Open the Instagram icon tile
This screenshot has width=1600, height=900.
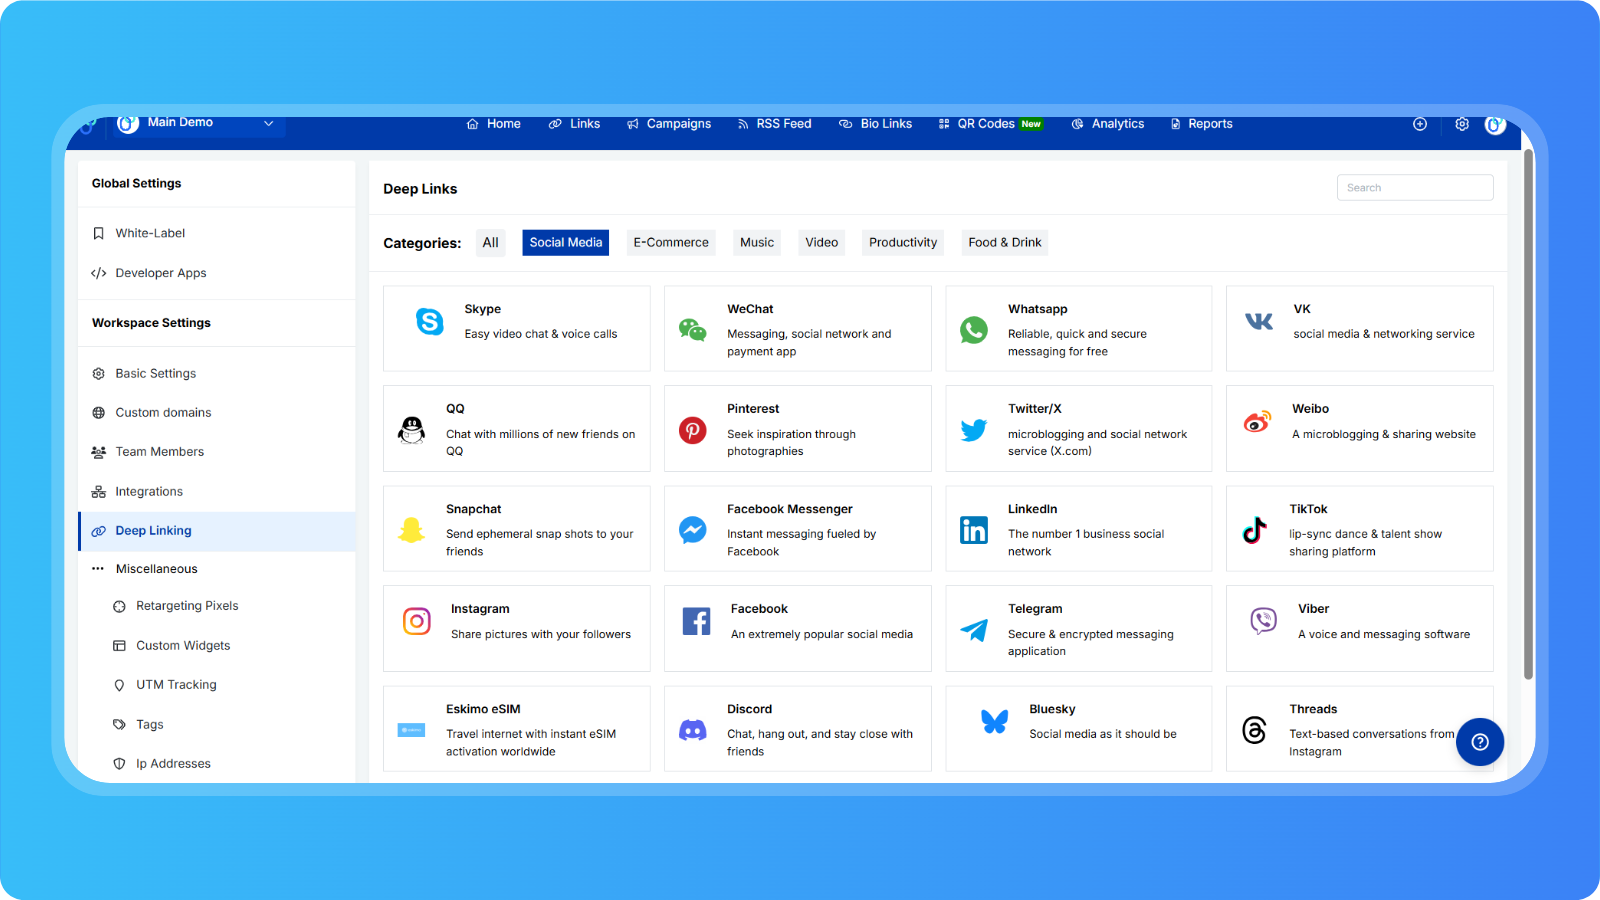[417, 621]
